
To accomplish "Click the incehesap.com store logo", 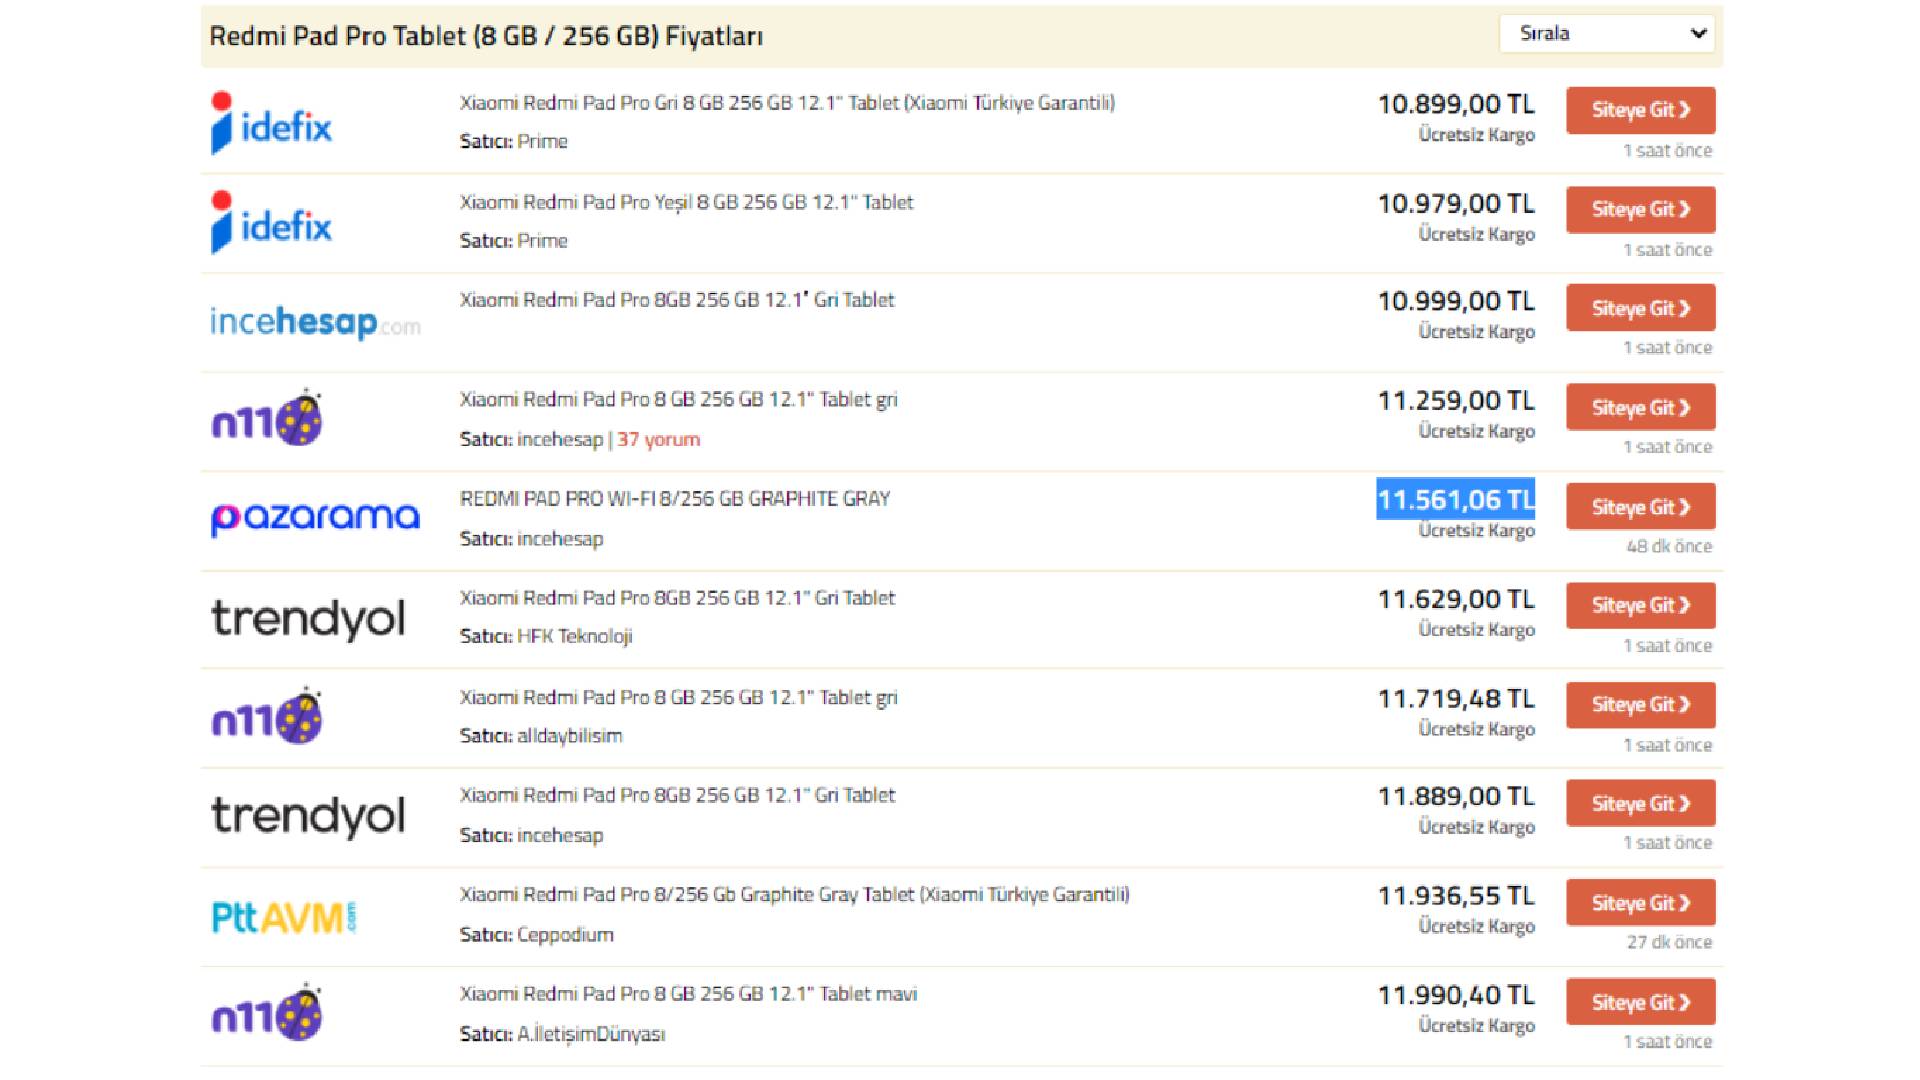I will point(315,322).
